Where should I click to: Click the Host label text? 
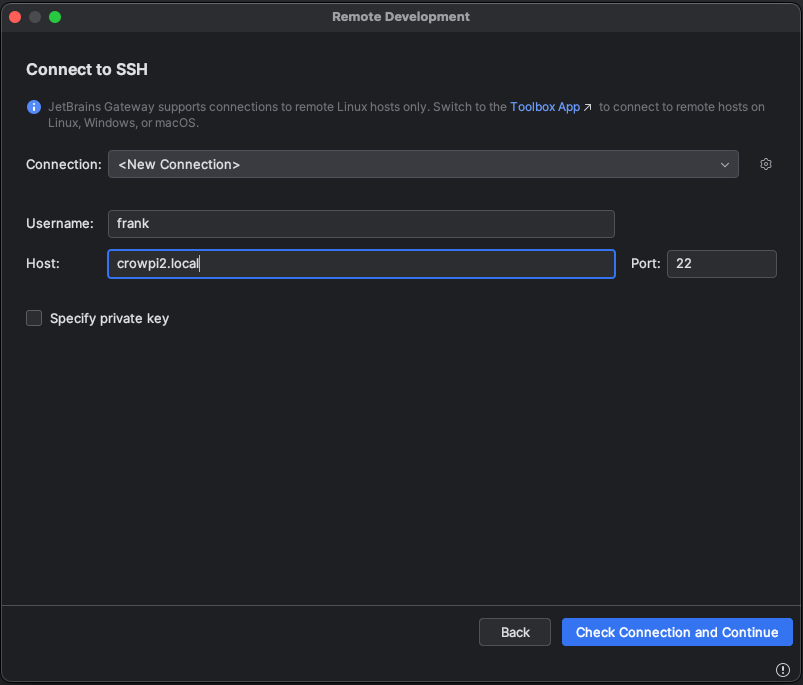pos(43,264)
